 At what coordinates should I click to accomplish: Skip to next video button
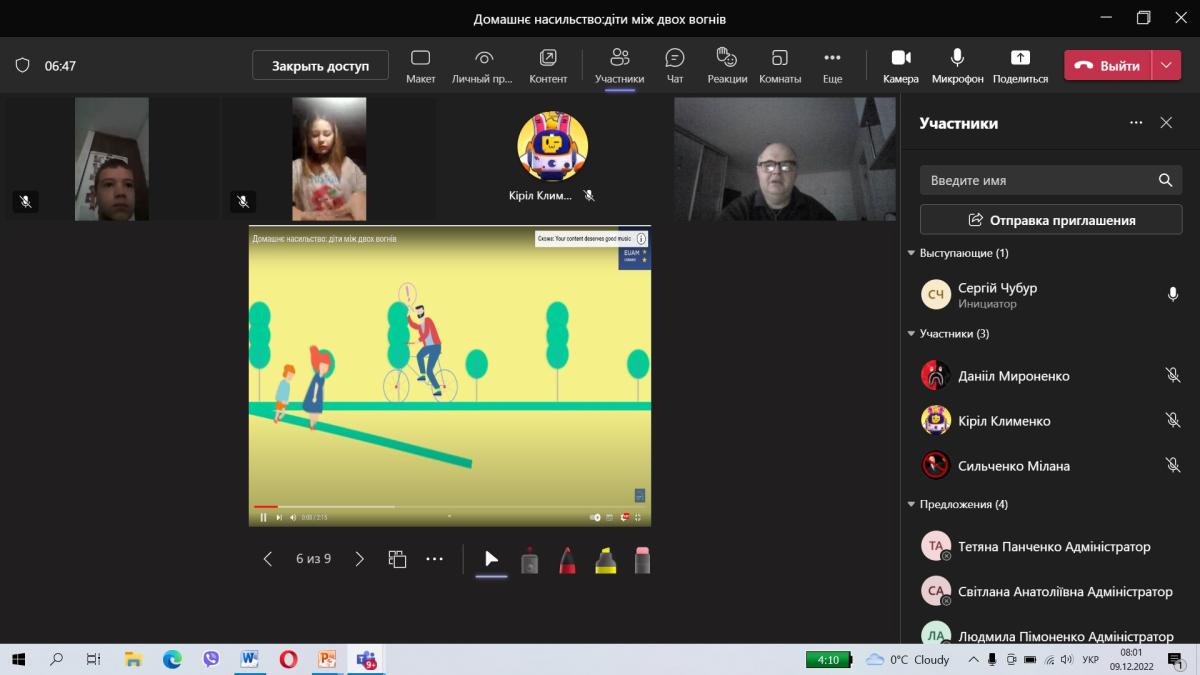tap(279, 517)
